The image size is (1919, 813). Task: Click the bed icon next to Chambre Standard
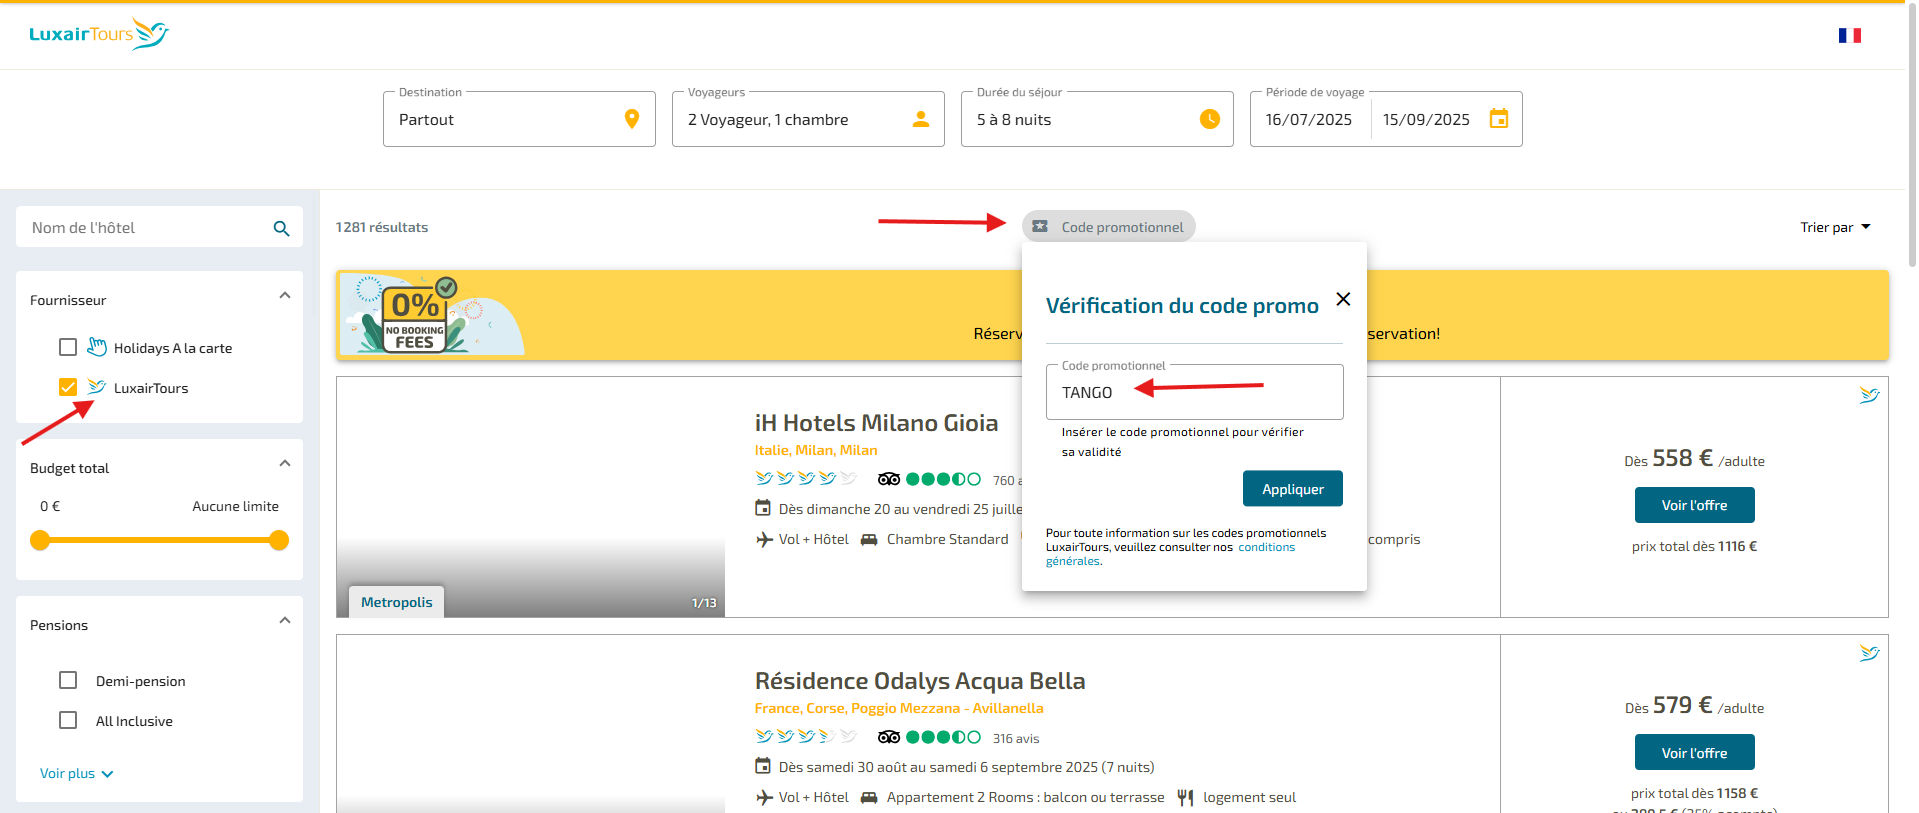[x=869, y=539]
